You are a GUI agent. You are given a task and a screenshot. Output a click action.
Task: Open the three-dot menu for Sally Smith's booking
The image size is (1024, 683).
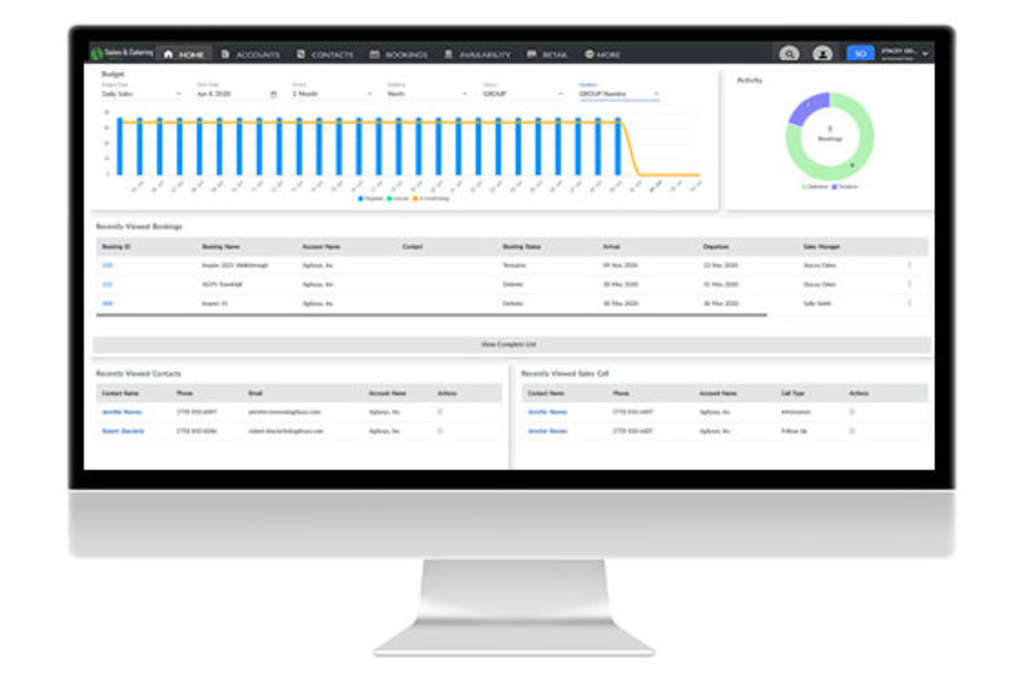pos(909,303)
